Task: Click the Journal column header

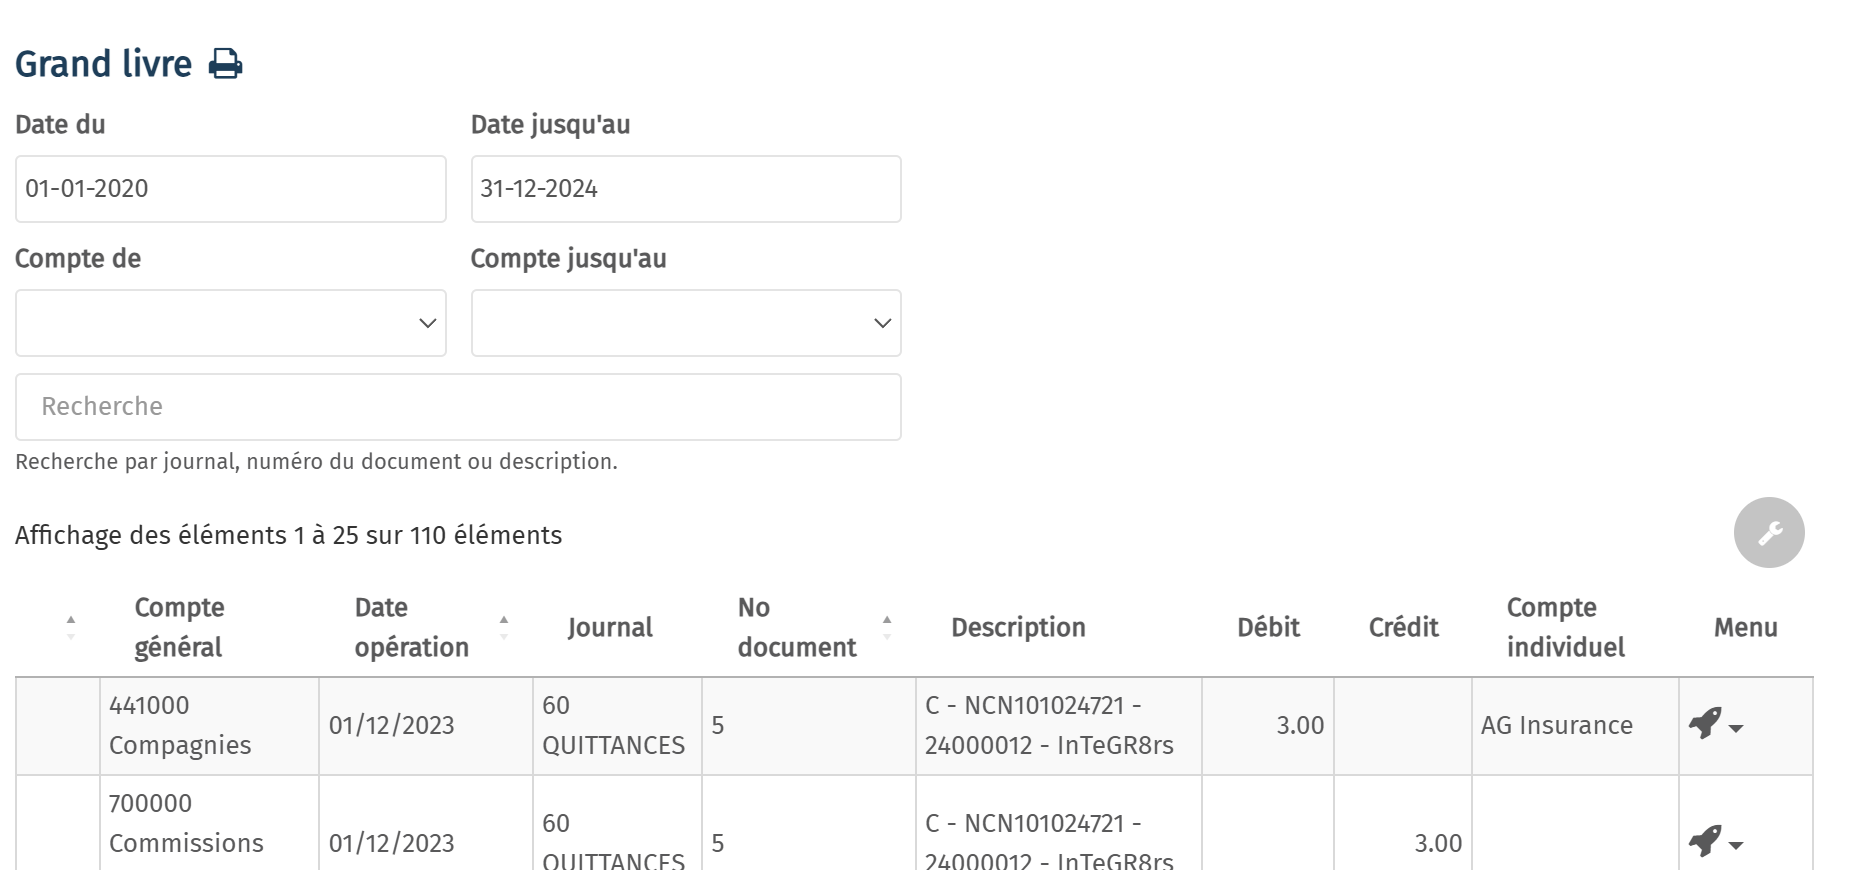Action: tap(610, 627)
